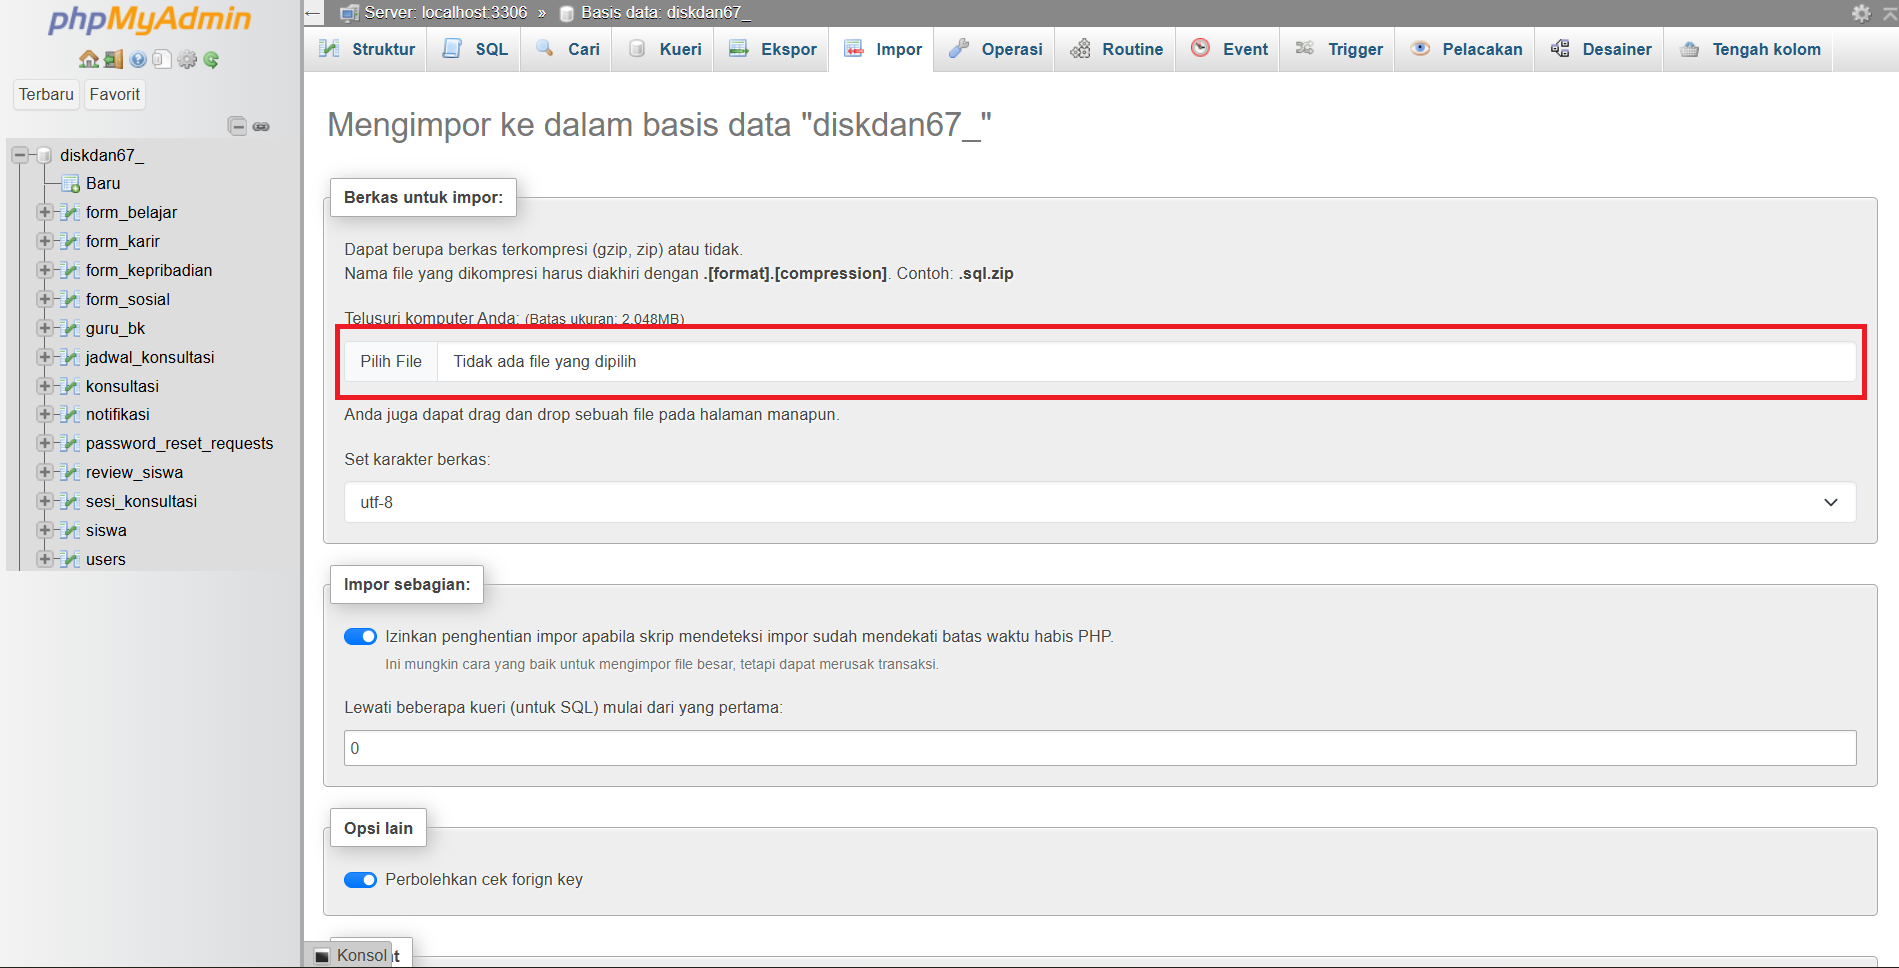Click the green reload navigation icon

211,60
